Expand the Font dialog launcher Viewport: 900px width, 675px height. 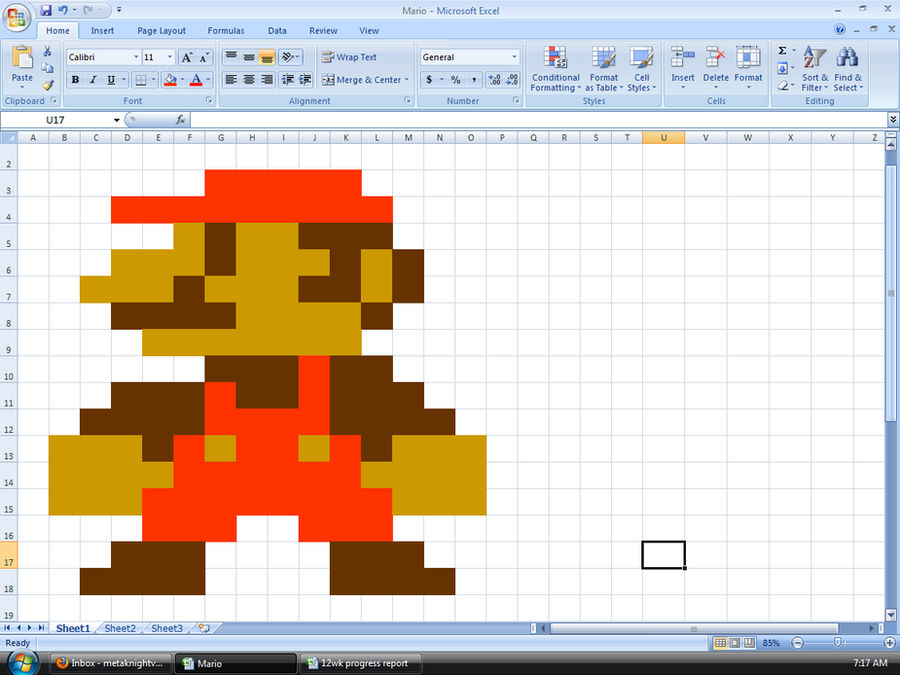pos(209,100)
